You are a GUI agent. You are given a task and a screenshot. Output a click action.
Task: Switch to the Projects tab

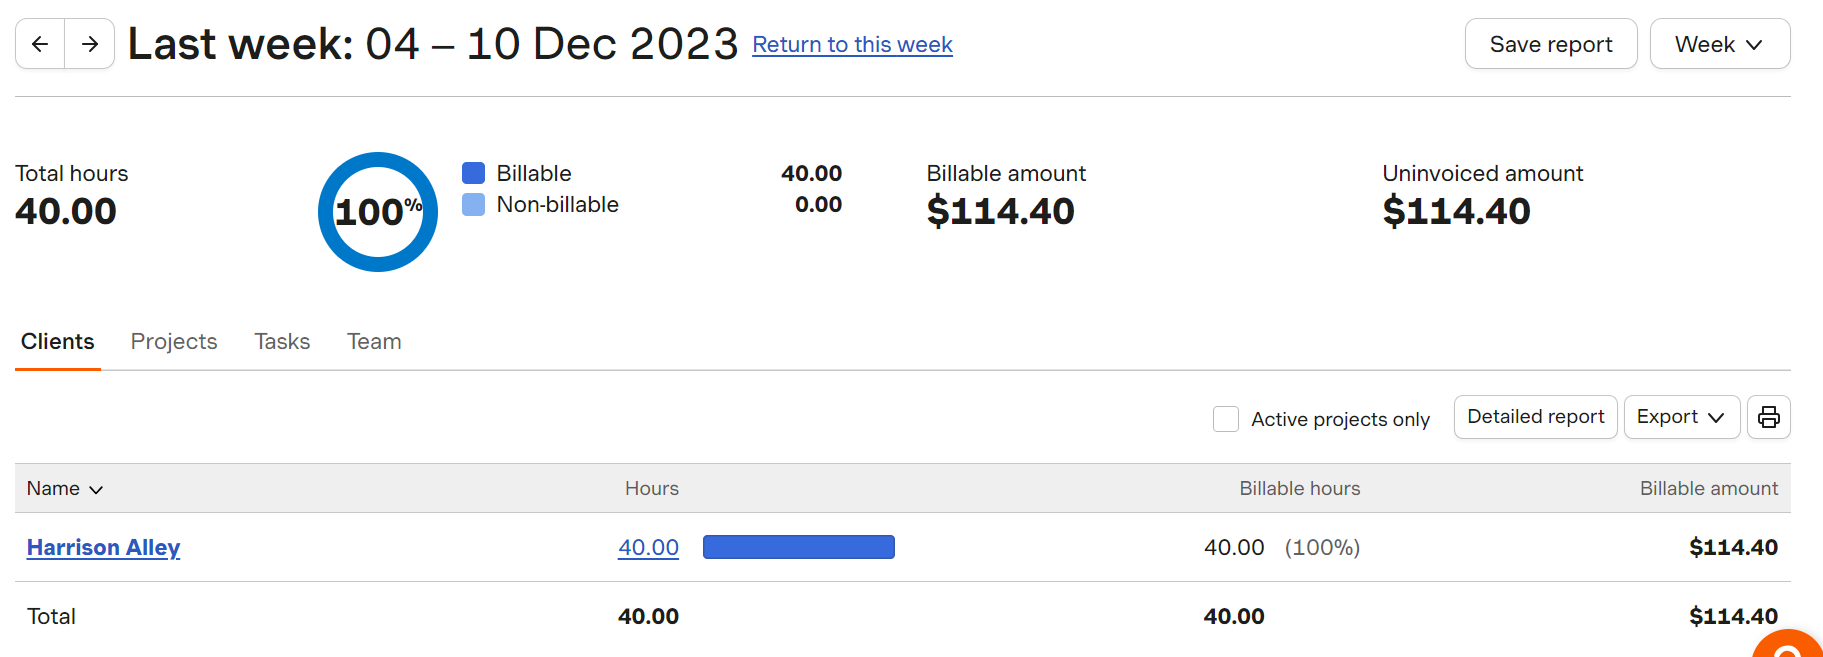(174, 342)
